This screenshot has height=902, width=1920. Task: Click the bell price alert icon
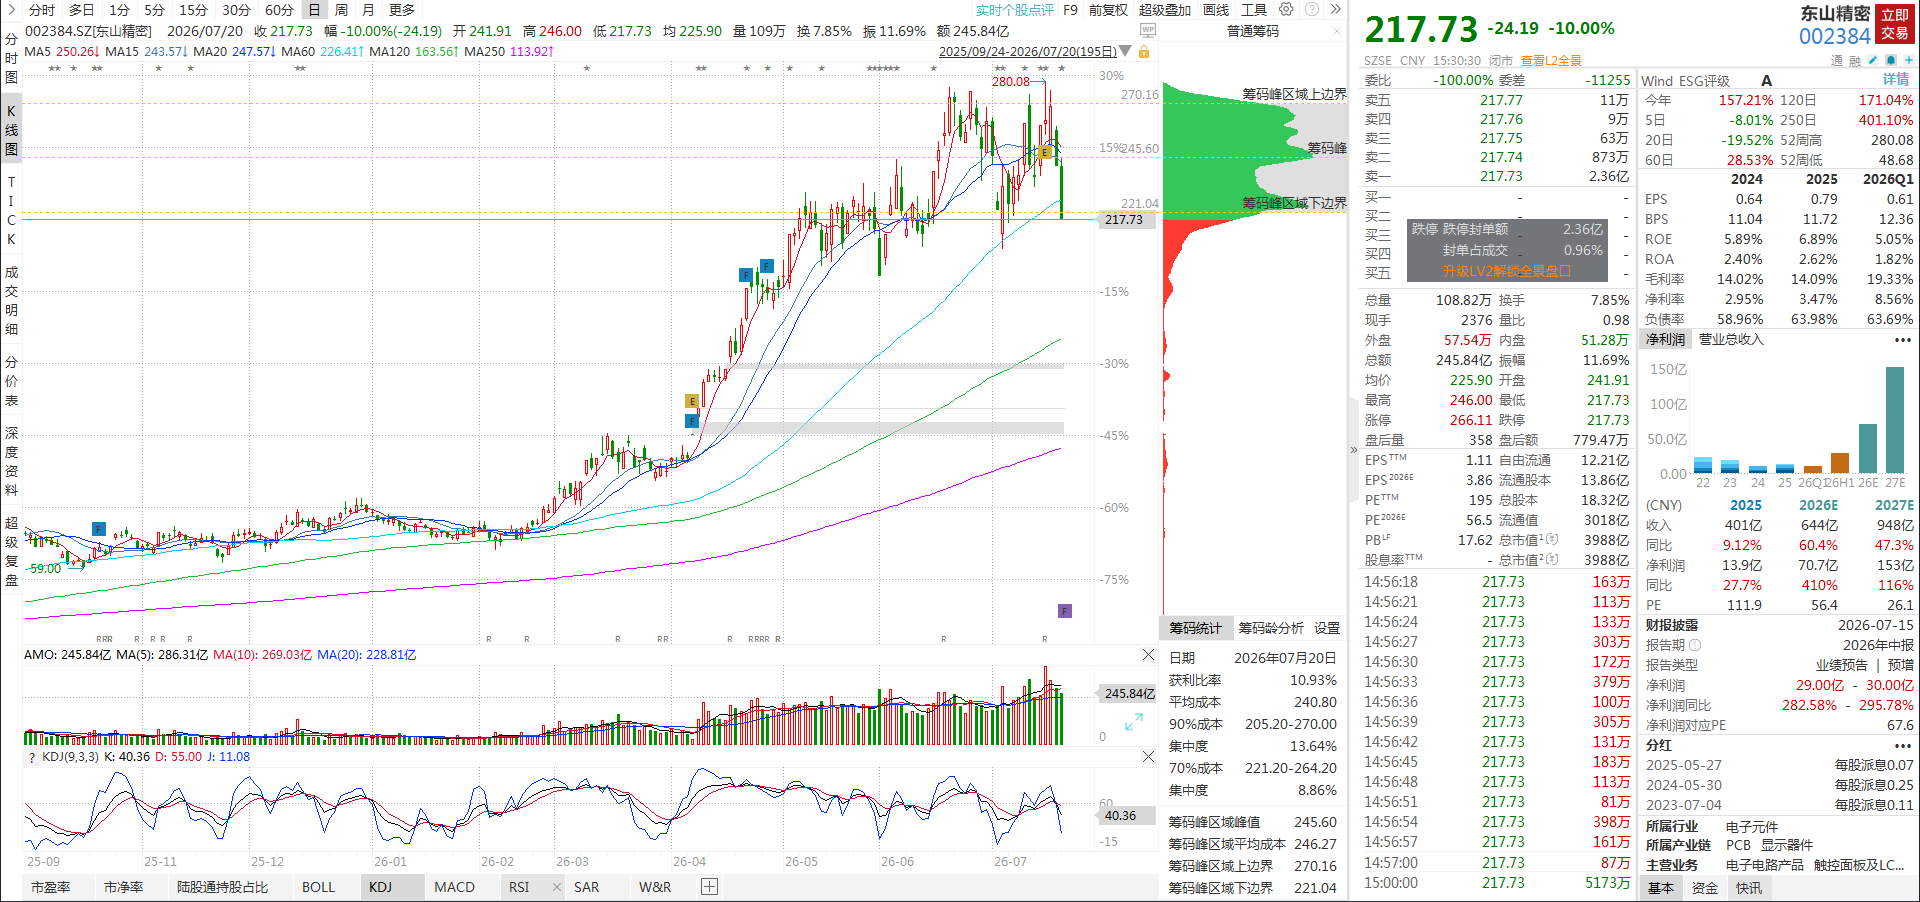click(1891, 60)
